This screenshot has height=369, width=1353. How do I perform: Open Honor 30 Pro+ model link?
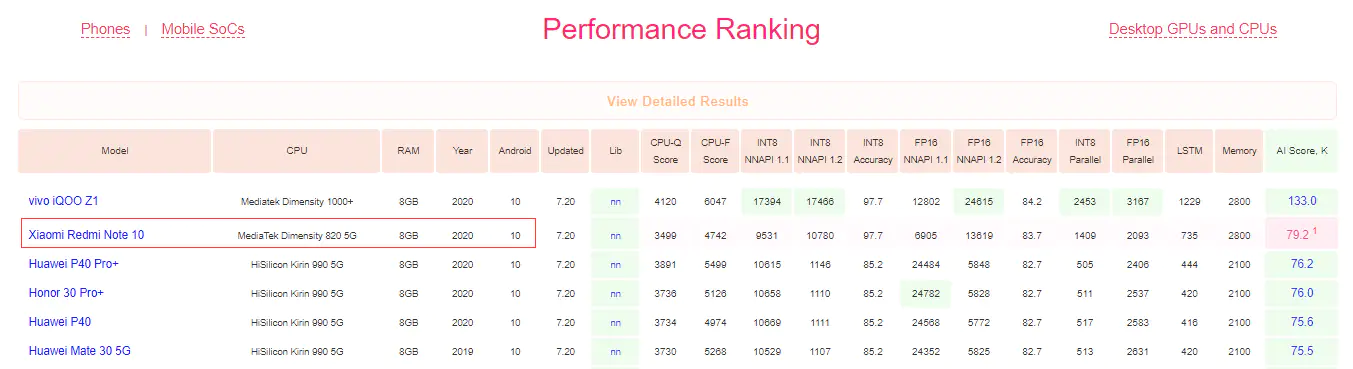66,293
